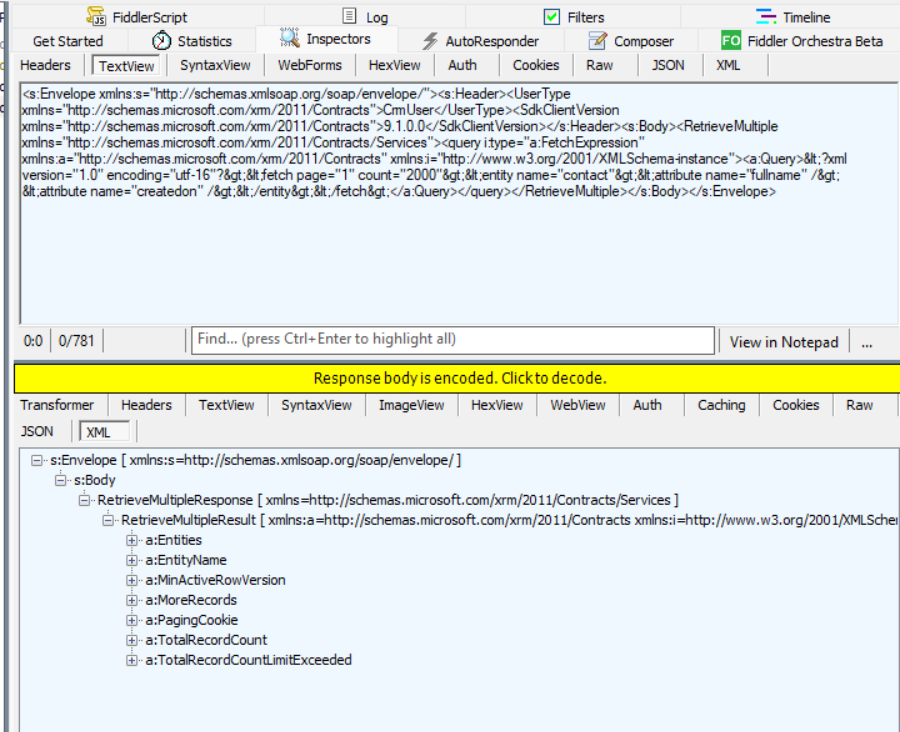The height and width of the screenshot is (732, 900).
Task: Click the Find search field
Action: (453, 340)
